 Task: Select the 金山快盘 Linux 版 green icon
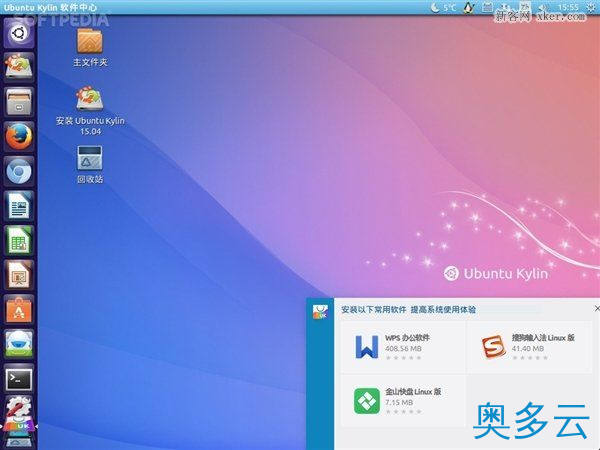(367, 401)
